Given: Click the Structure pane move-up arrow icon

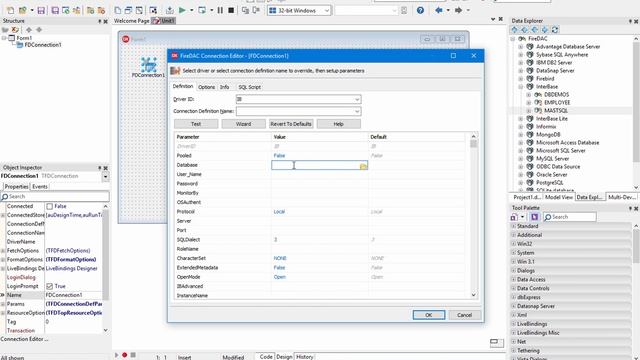Looking at the screenshot, I should tap(29, 30).
